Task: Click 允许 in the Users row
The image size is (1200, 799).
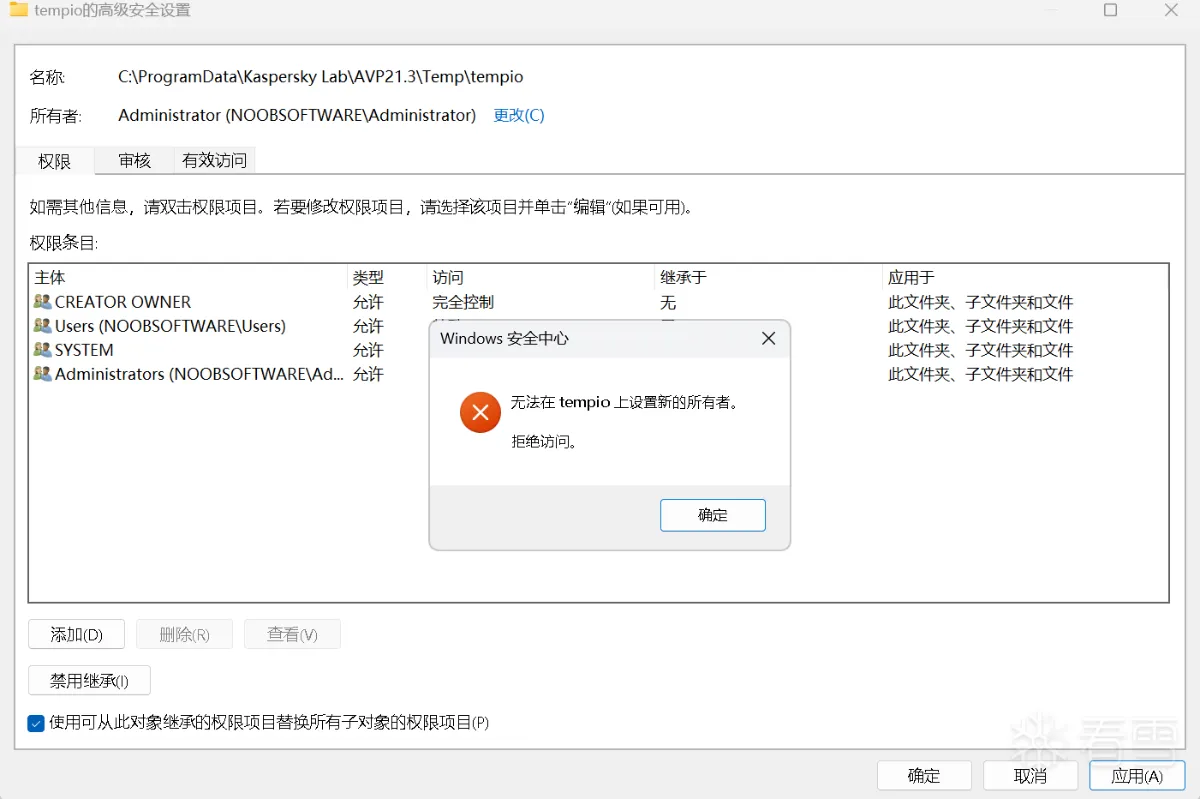Action: click(x=368, y=326)
